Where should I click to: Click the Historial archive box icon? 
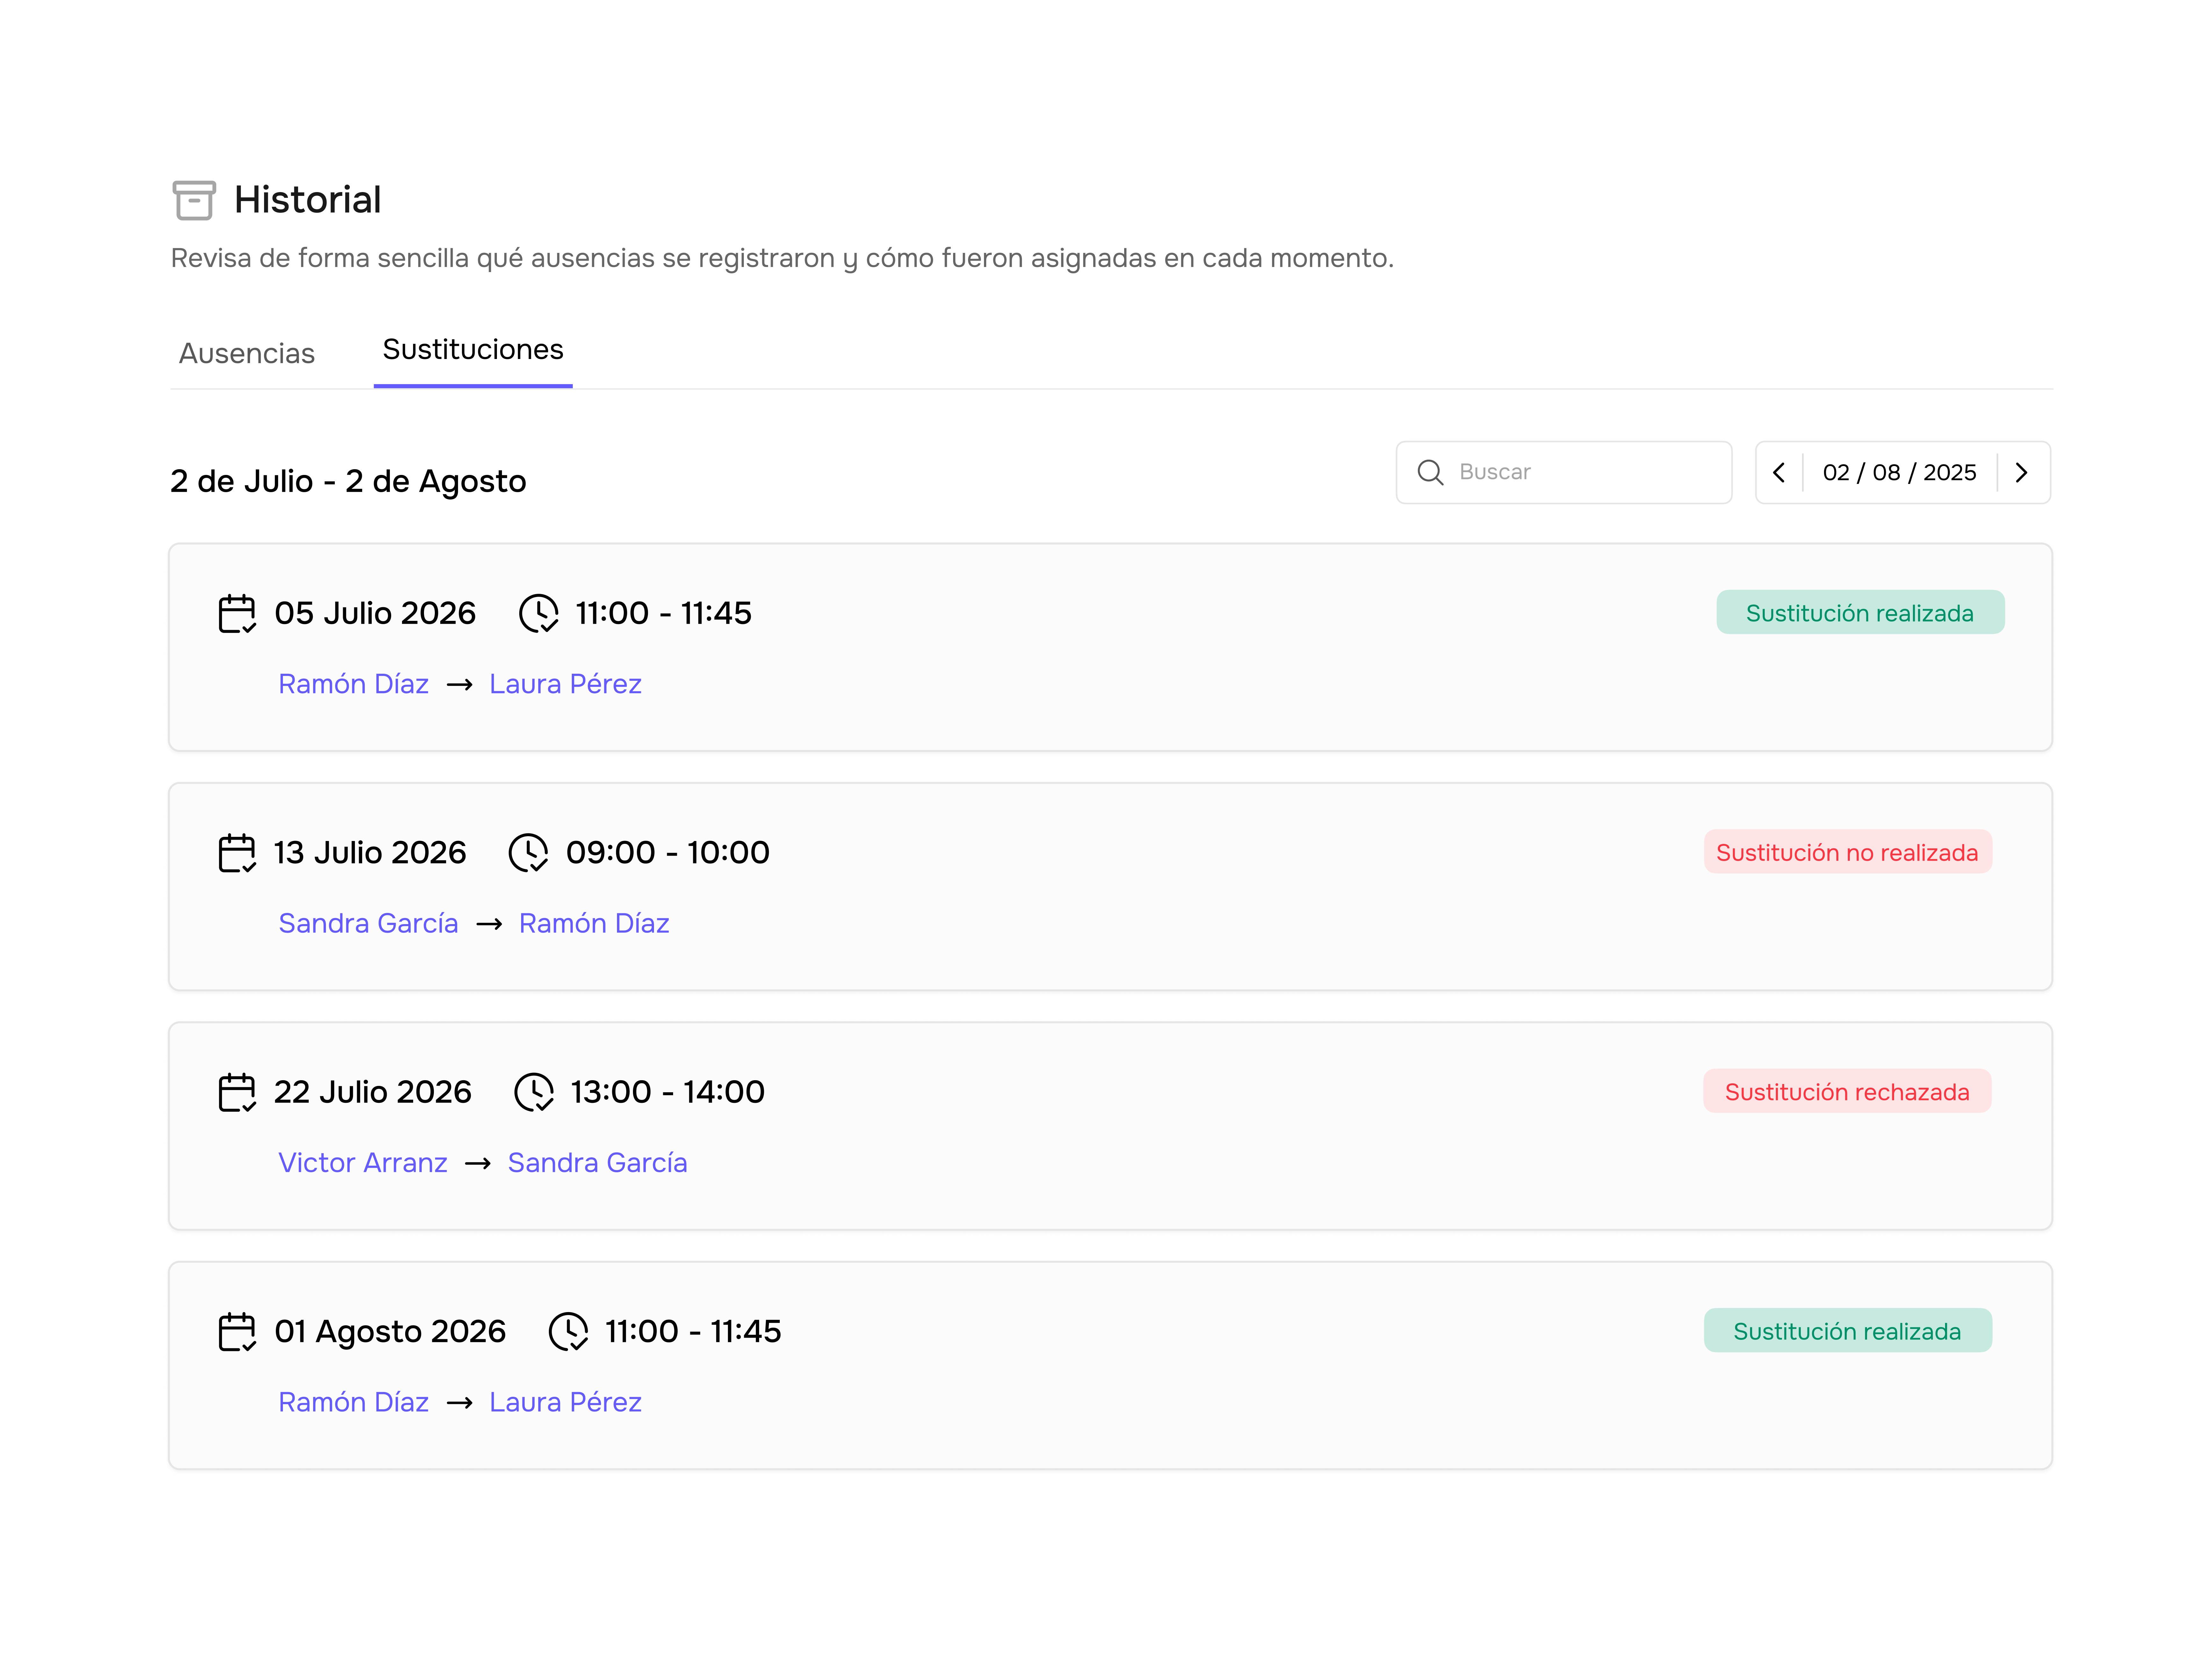coord(194,200)
